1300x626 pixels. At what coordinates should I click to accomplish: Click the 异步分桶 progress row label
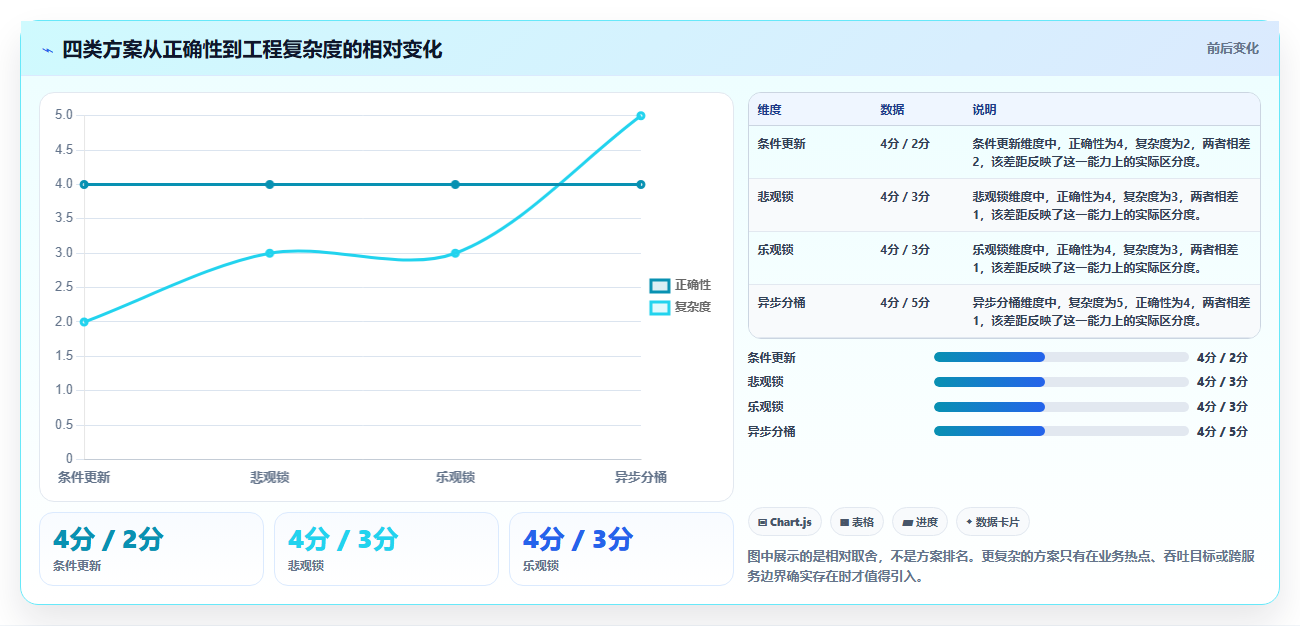pos(772,431)
